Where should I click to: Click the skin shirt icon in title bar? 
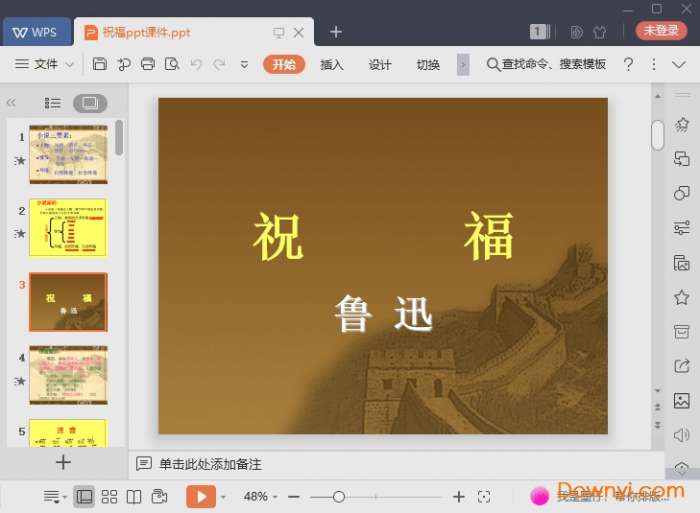click(600, 32)
